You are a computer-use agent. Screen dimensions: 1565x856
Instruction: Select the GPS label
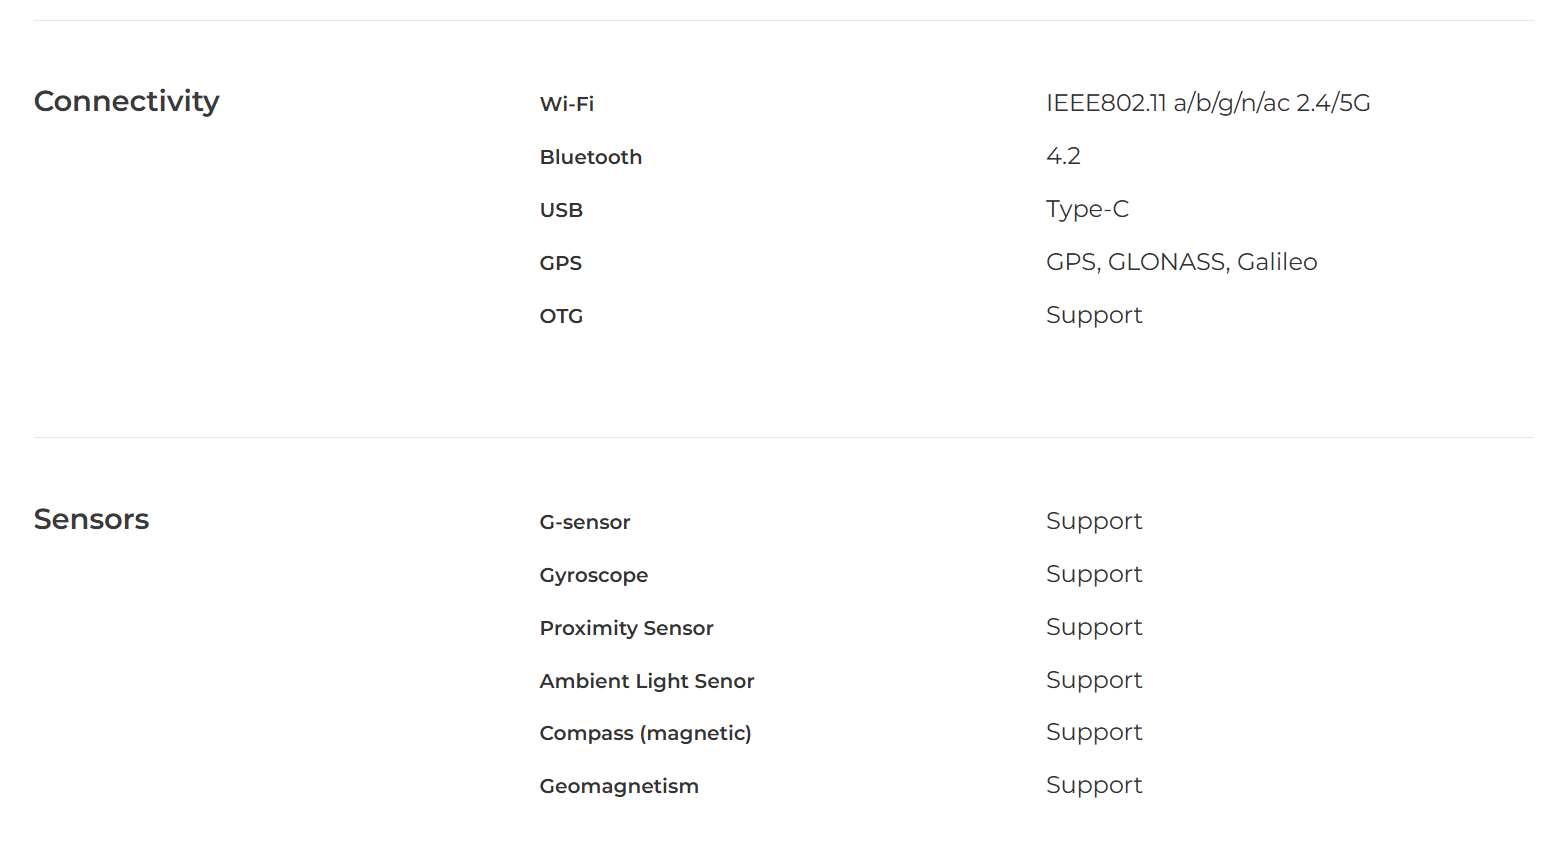560,263
